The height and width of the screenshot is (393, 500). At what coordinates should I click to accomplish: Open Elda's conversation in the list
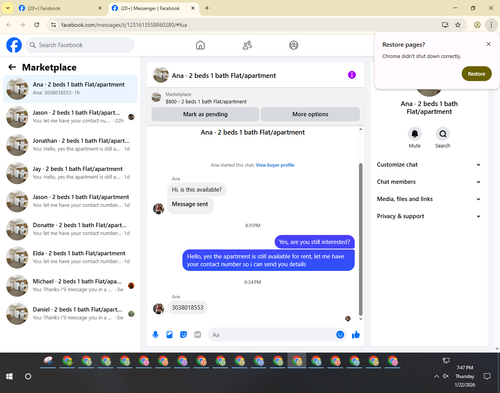70,257
